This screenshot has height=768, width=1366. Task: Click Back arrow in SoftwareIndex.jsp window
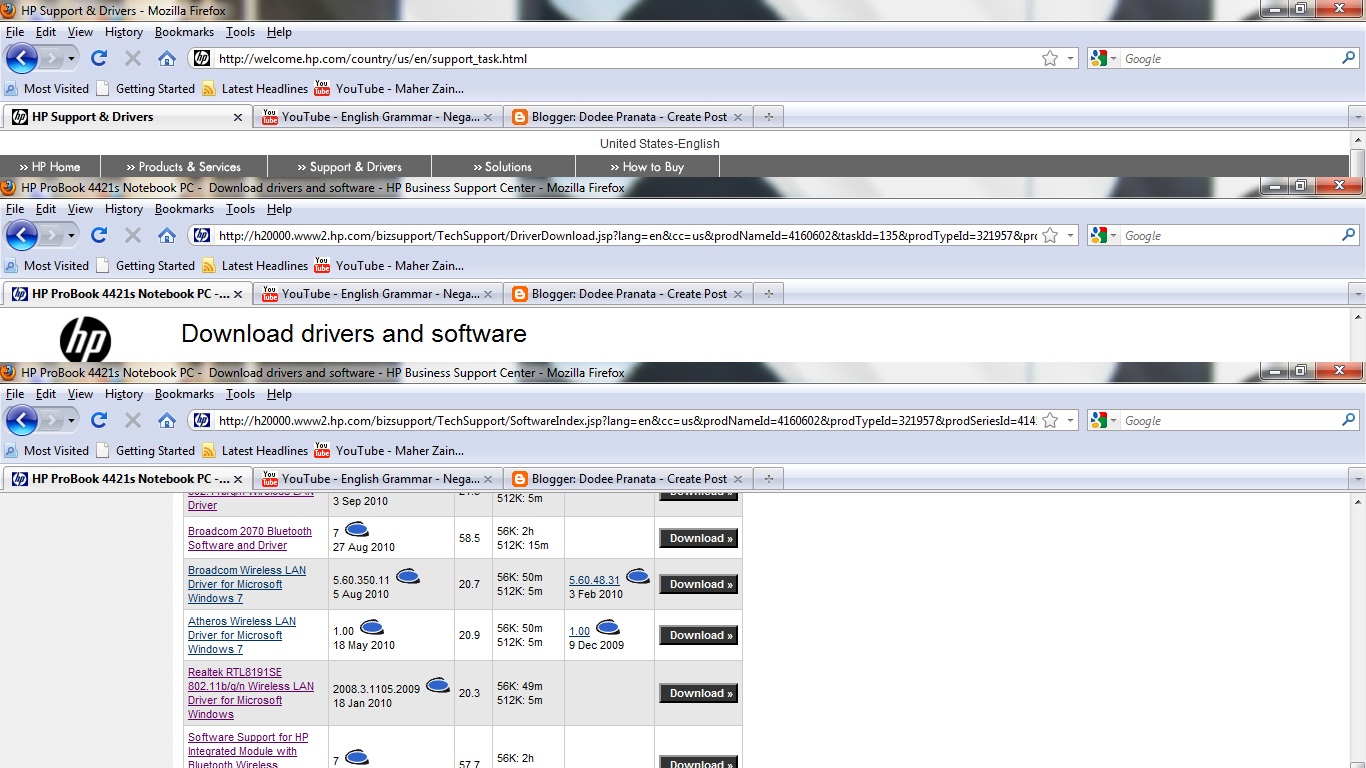click(22, 420)
